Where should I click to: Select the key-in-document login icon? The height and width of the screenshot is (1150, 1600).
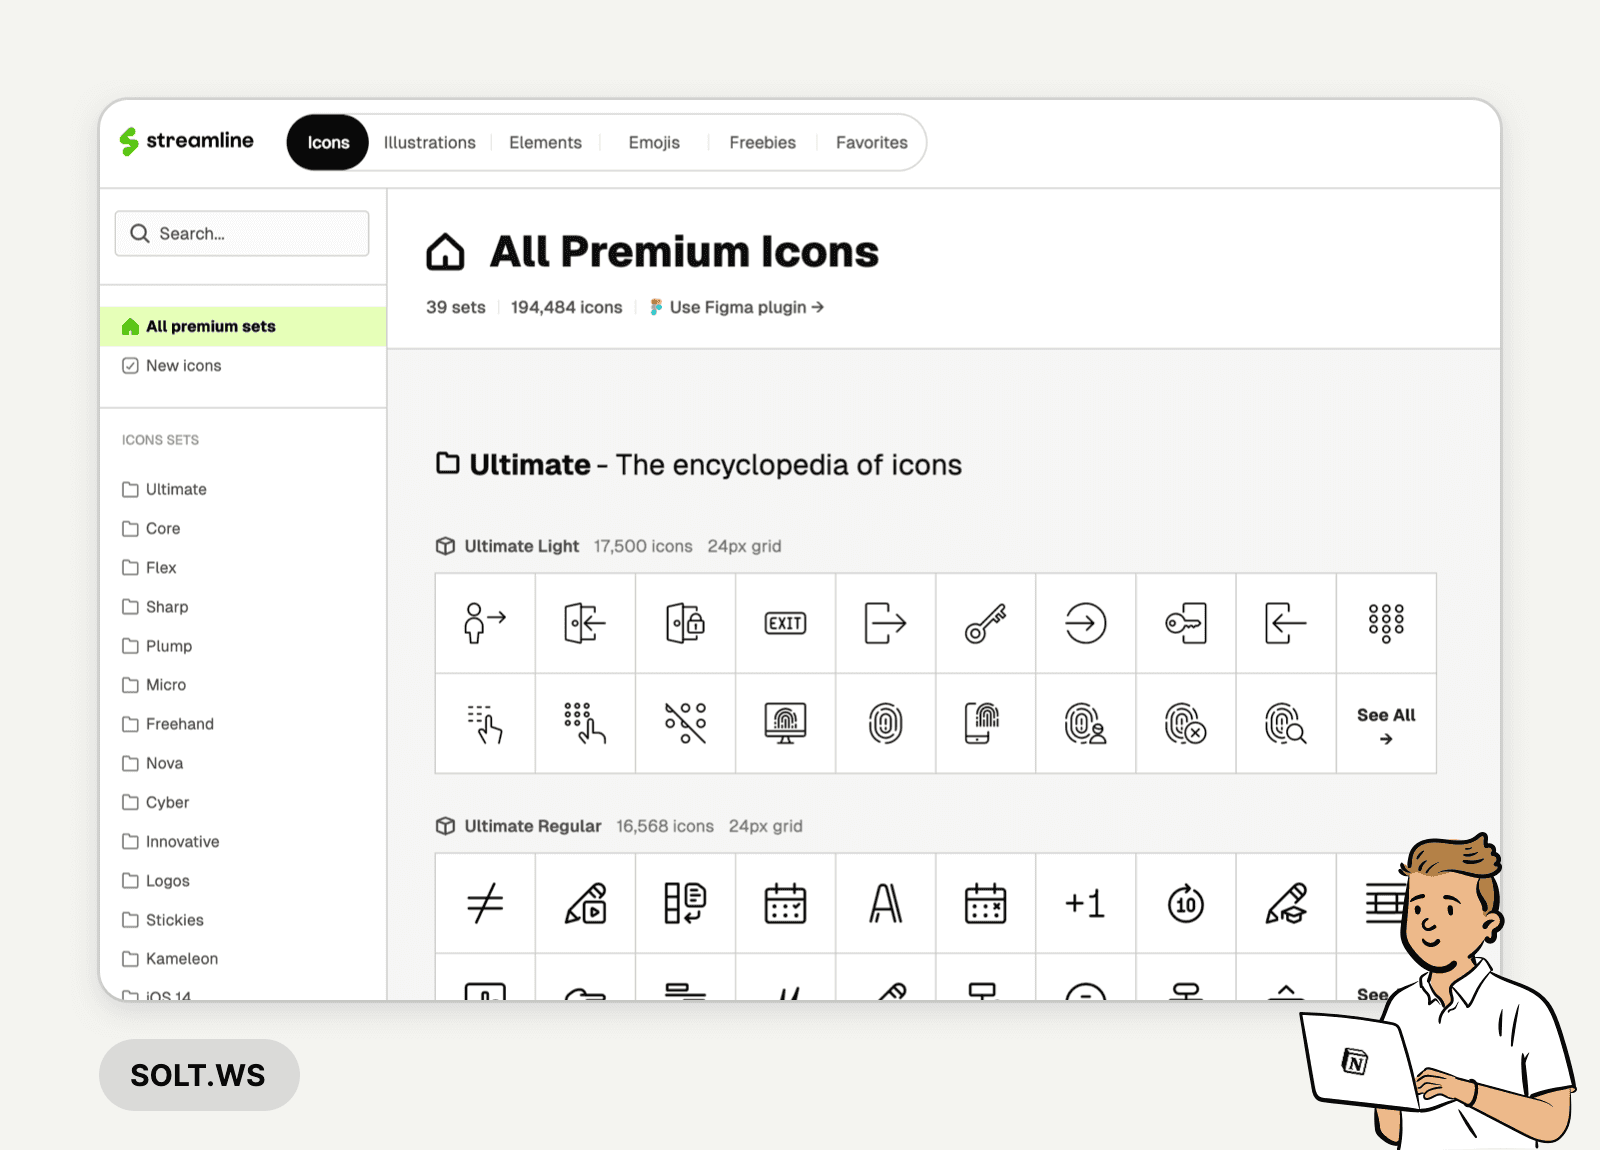point(1185,623)
